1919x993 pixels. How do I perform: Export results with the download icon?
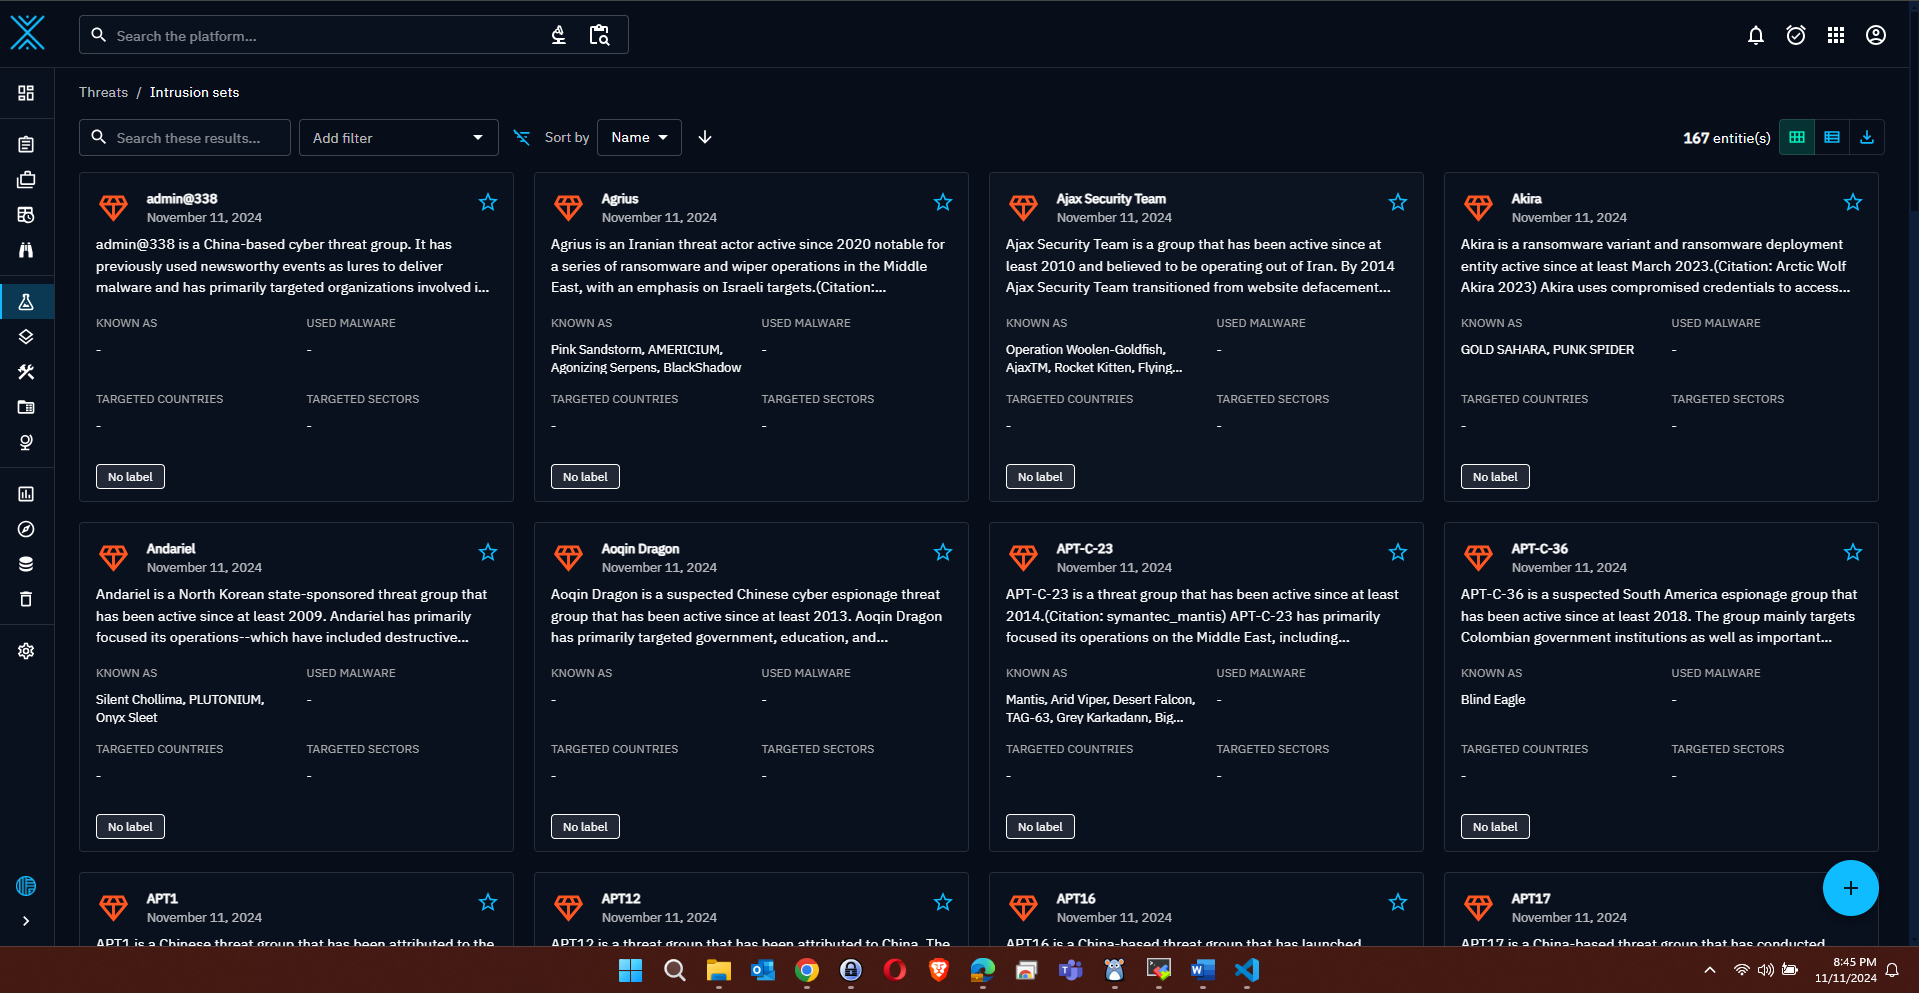pyautogui.click(x=1867, y=137)
